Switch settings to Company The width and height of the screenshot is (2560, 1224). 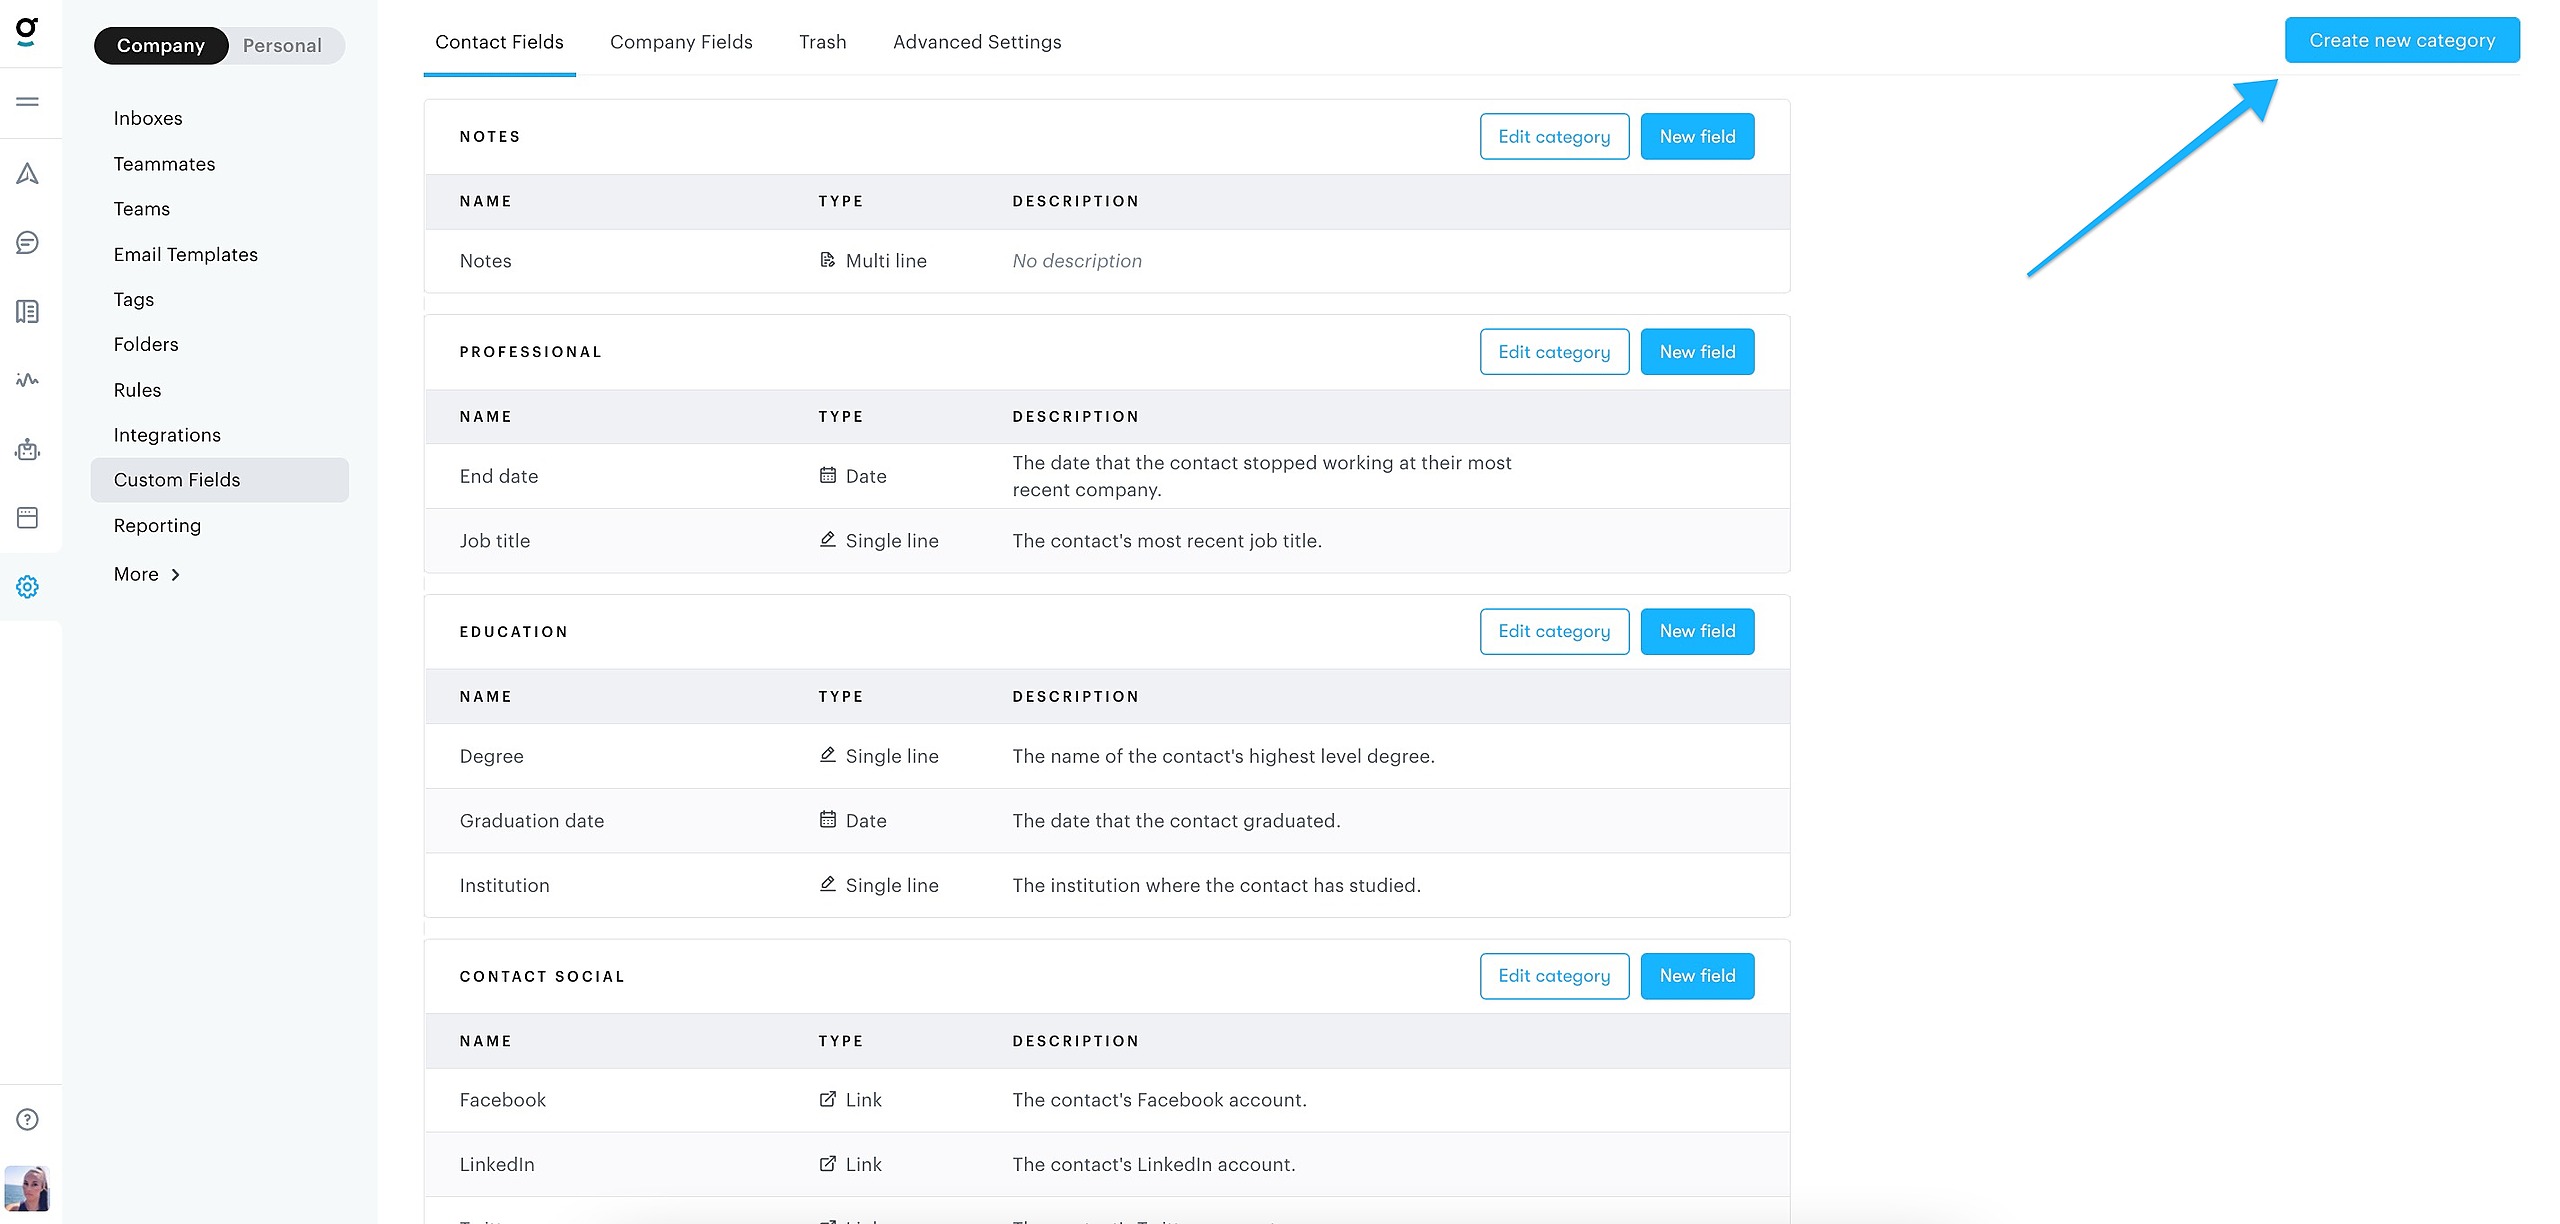click(161, 46)
